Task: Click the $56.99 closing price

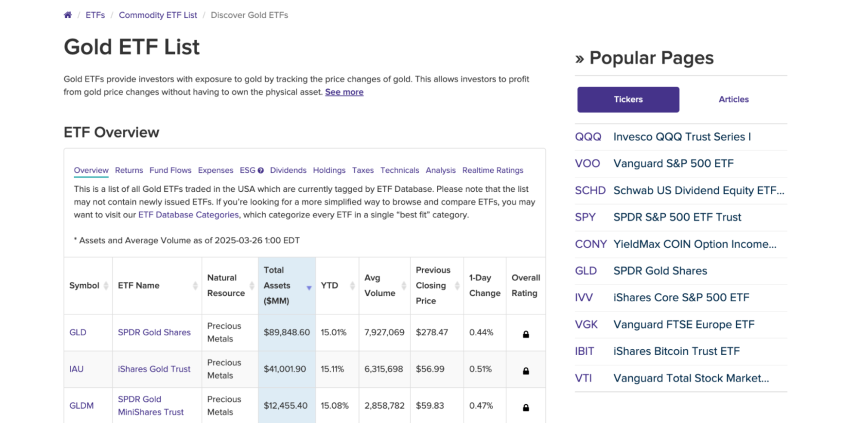Action: pos(430,369)
